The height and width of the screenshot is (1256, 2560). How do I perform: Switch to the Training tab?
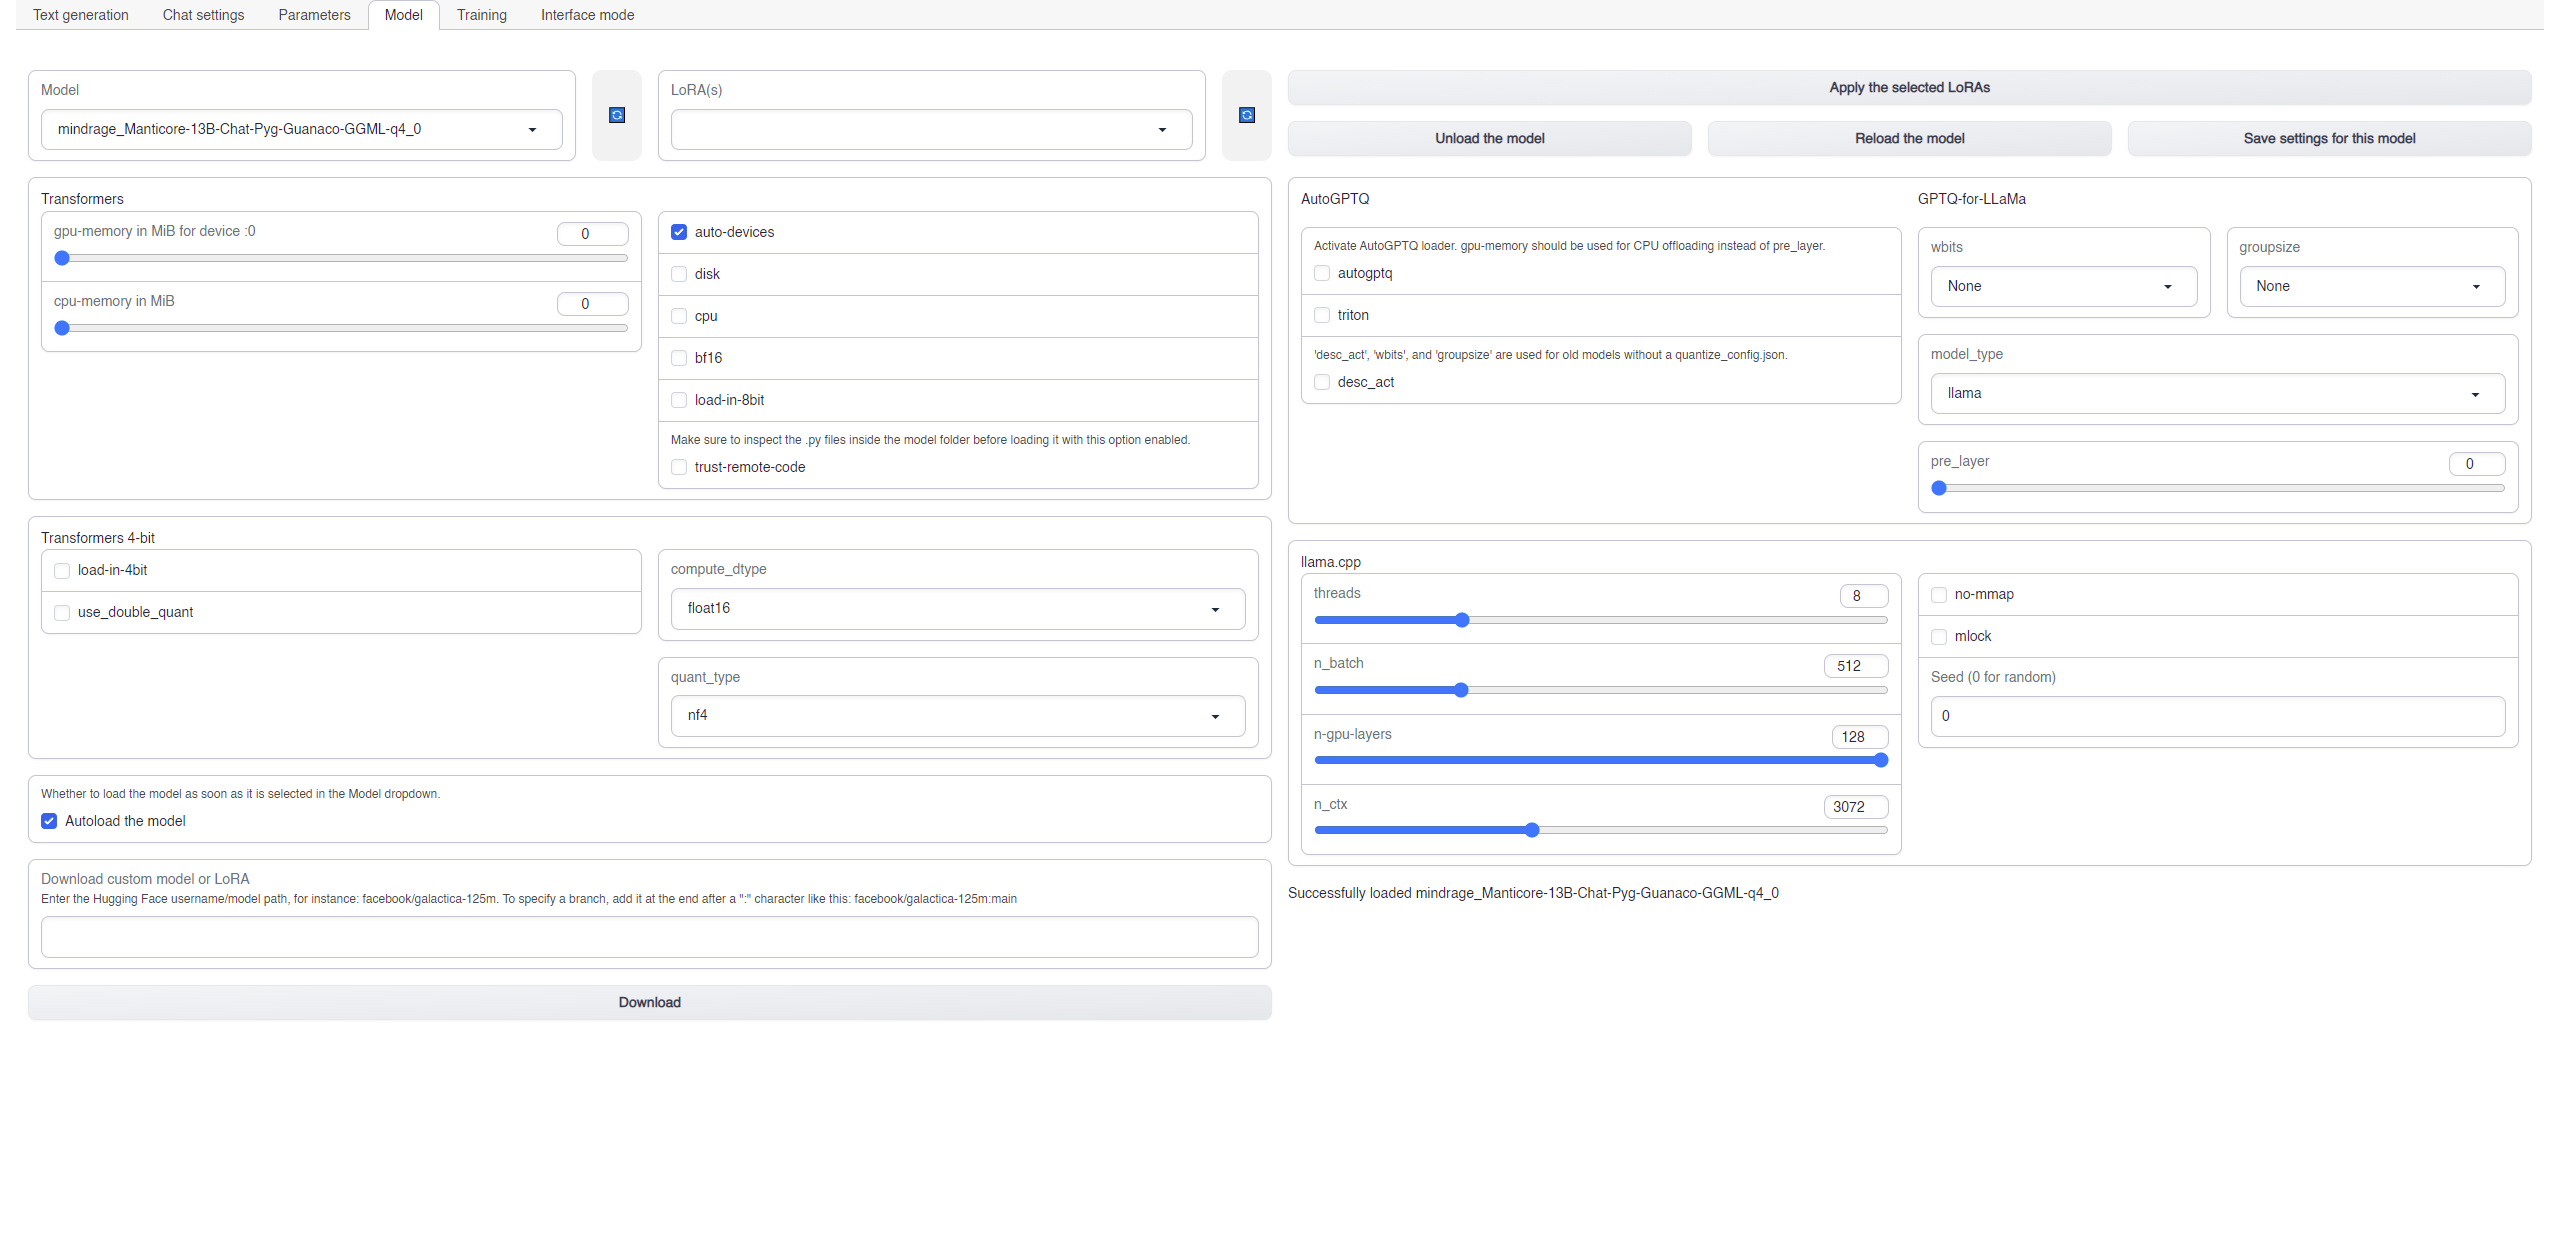tap(481, 14)
